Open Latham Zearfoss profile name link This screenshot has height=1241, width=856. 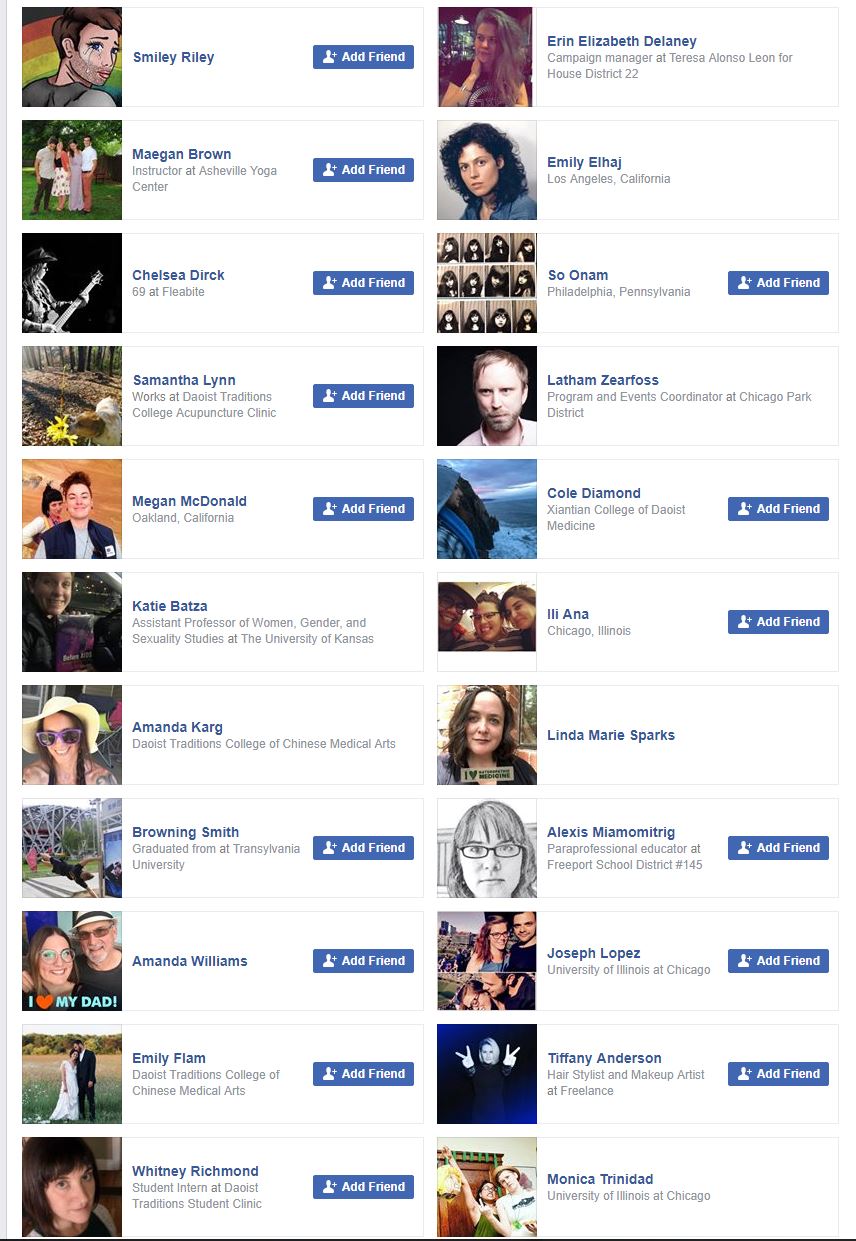click(603, 380)
